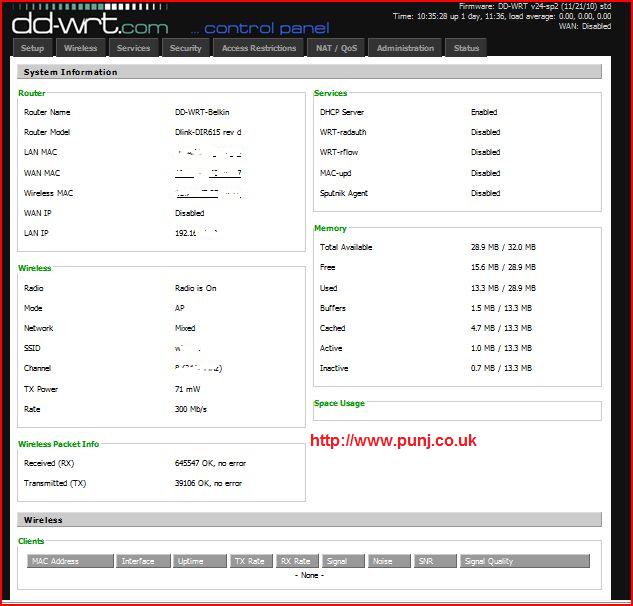Click Free memory 15.6 MB value
633x606 pixels.
click(503, 267)
